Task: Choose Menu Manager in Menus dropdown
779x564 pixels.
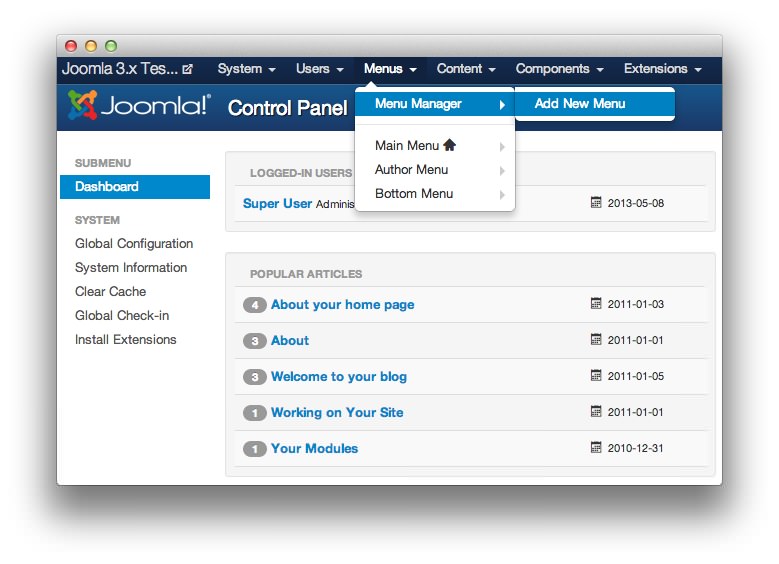Action: tap(418, 103)
